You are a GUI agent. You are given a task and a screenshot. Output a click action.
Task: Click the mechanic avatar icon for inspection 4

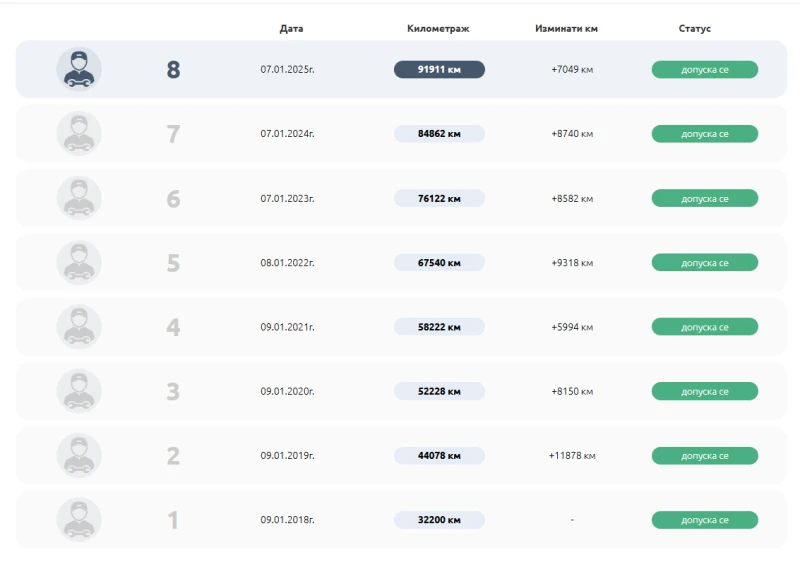[x=78, y=327]
